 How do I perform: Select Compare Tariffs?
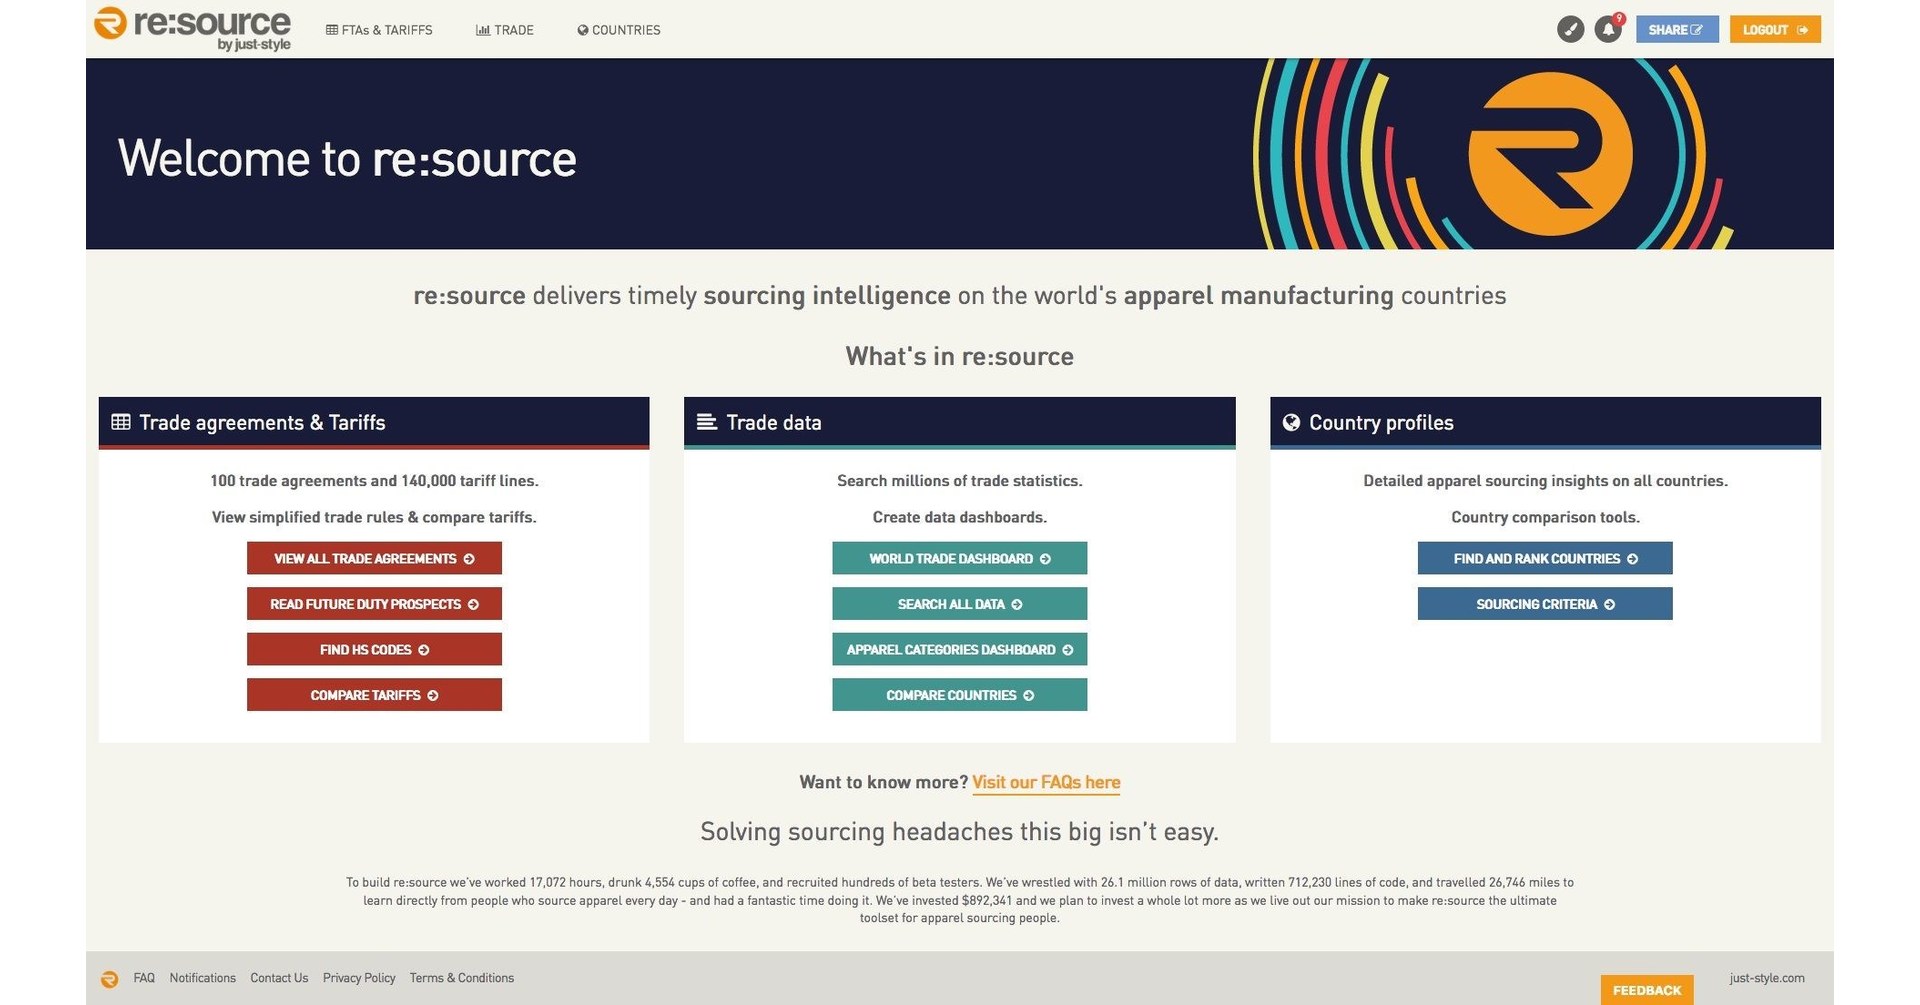pos(373,694)
